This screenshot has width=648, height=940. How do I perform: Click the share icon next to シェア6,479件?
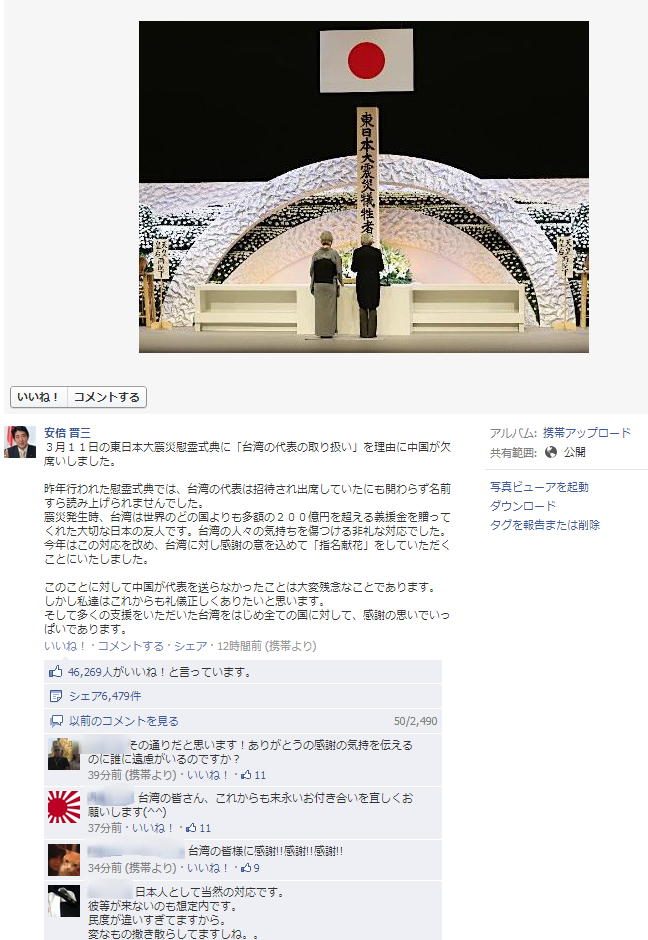tap(56, 696)
